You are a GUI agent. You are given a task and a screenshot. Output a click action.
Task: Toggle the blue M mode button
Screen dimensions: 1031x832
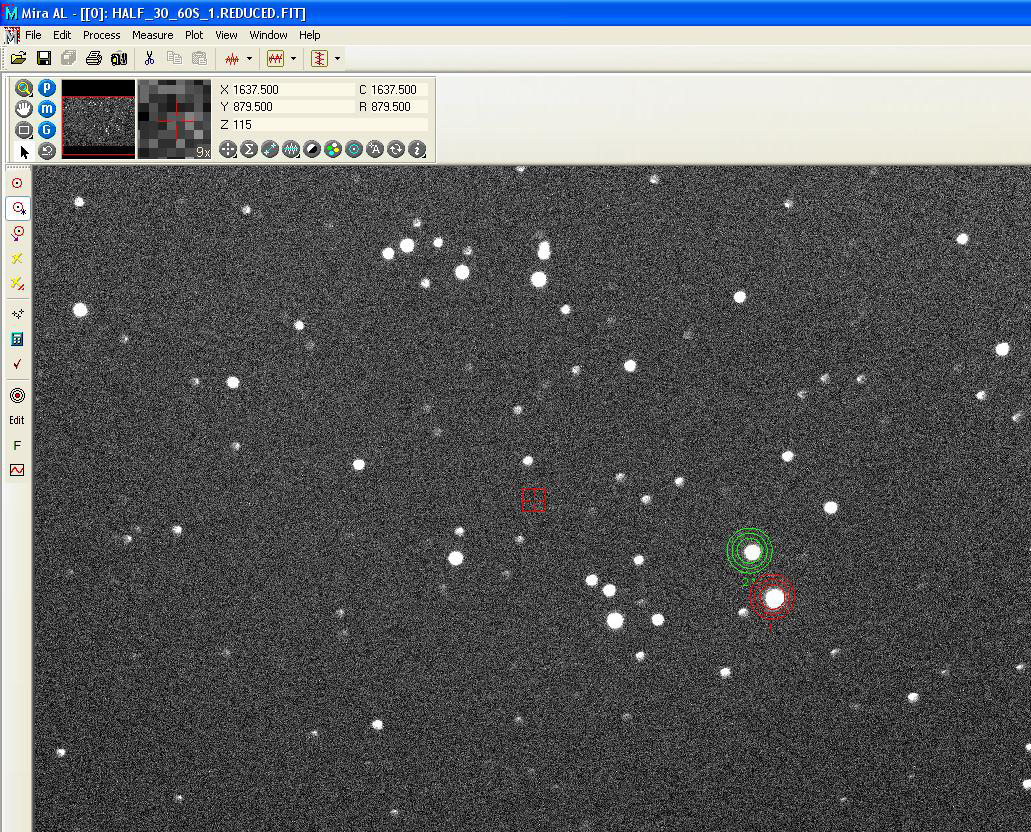coord(47,109)
